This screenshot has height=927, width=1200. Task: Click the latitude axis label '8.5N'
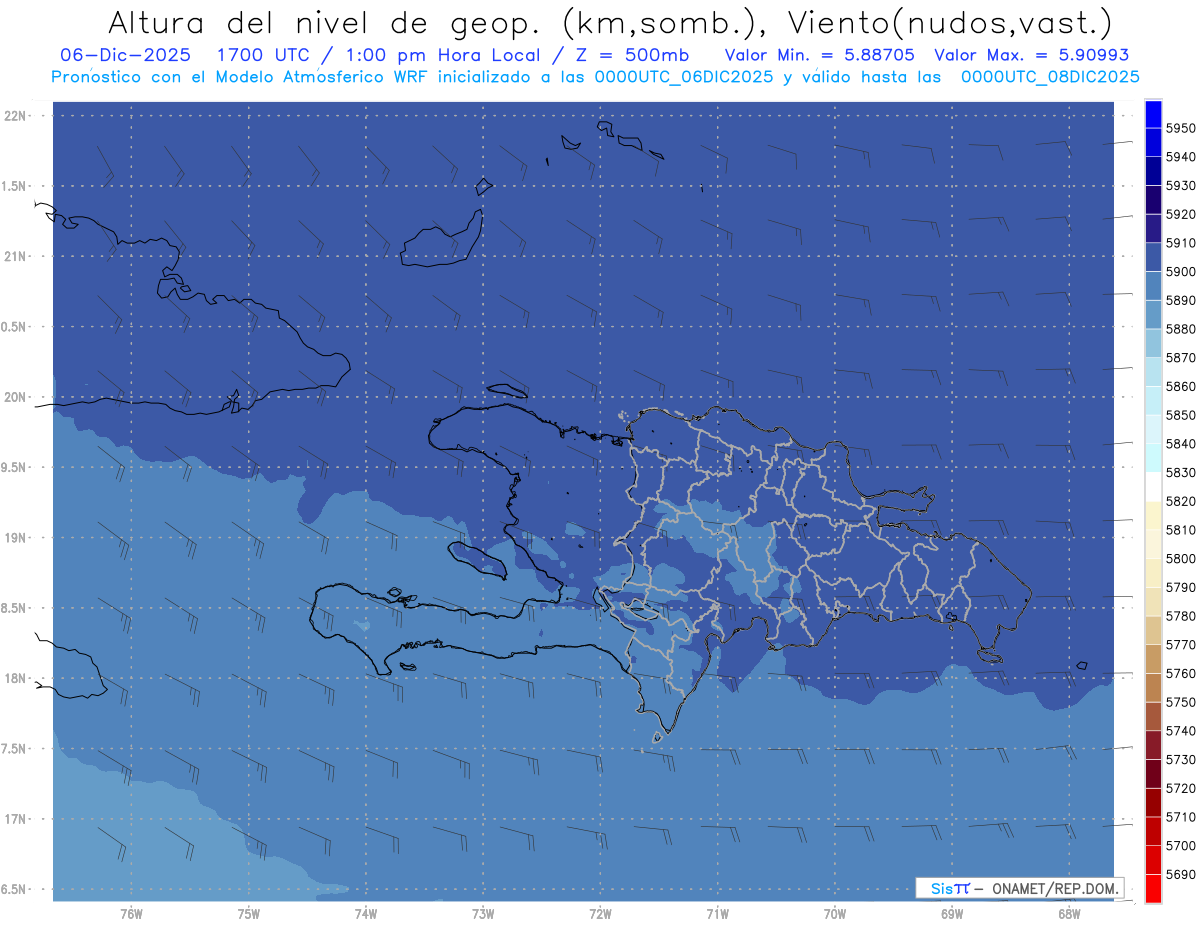tap(14, 608)
